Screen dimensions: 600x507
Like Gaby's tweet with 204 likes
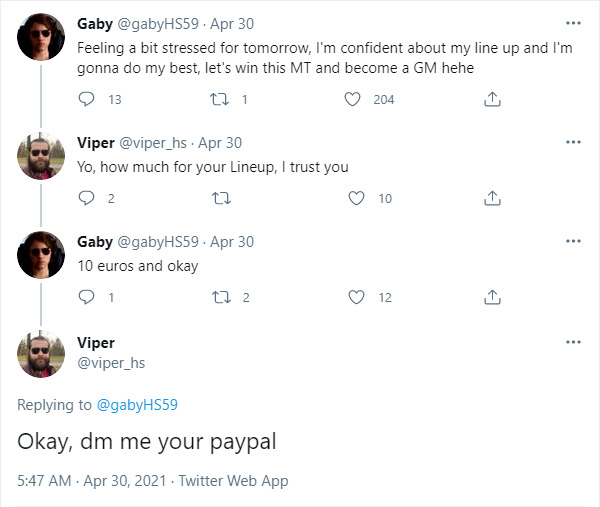tap(353, 99)
